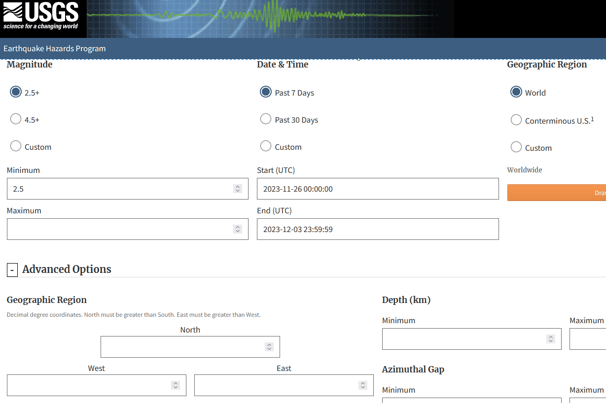Focus the North coordinate field
The height and width of the screenshot is (403, 606).
point(190,347)
